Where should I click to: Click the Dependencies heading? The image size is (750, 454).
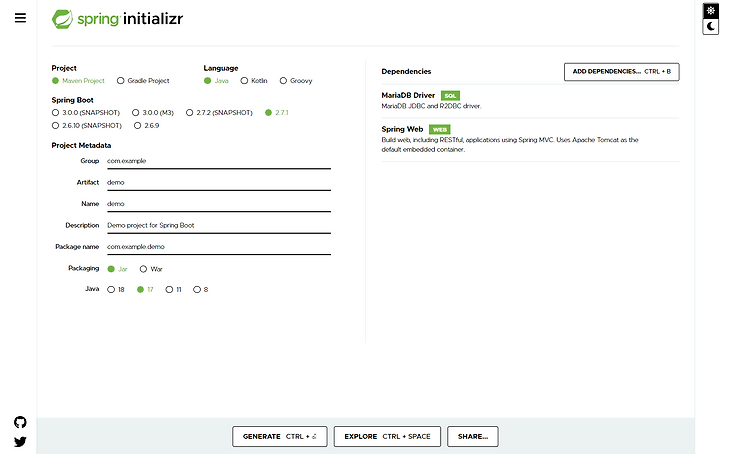coord(406,72)
